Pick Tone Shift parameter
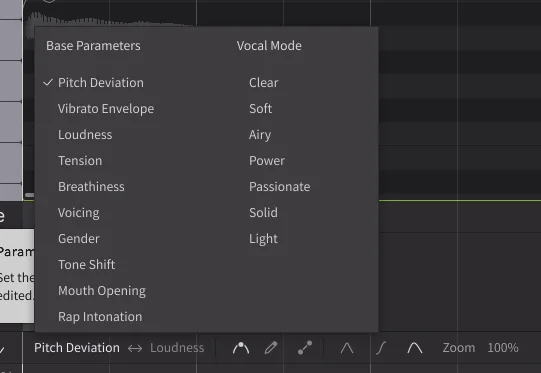 [x=86, y=265]
